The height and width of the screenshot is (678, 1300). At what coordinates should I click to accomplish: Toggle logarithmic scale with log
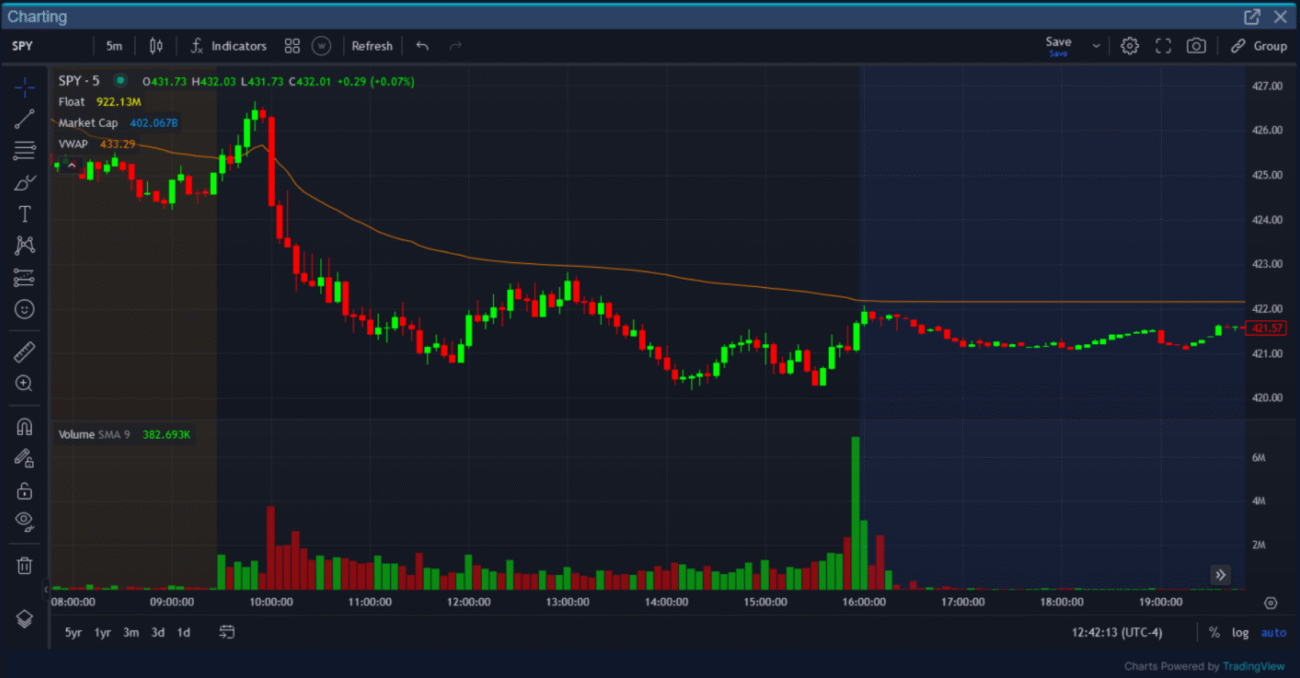[x=1240, y=632]
